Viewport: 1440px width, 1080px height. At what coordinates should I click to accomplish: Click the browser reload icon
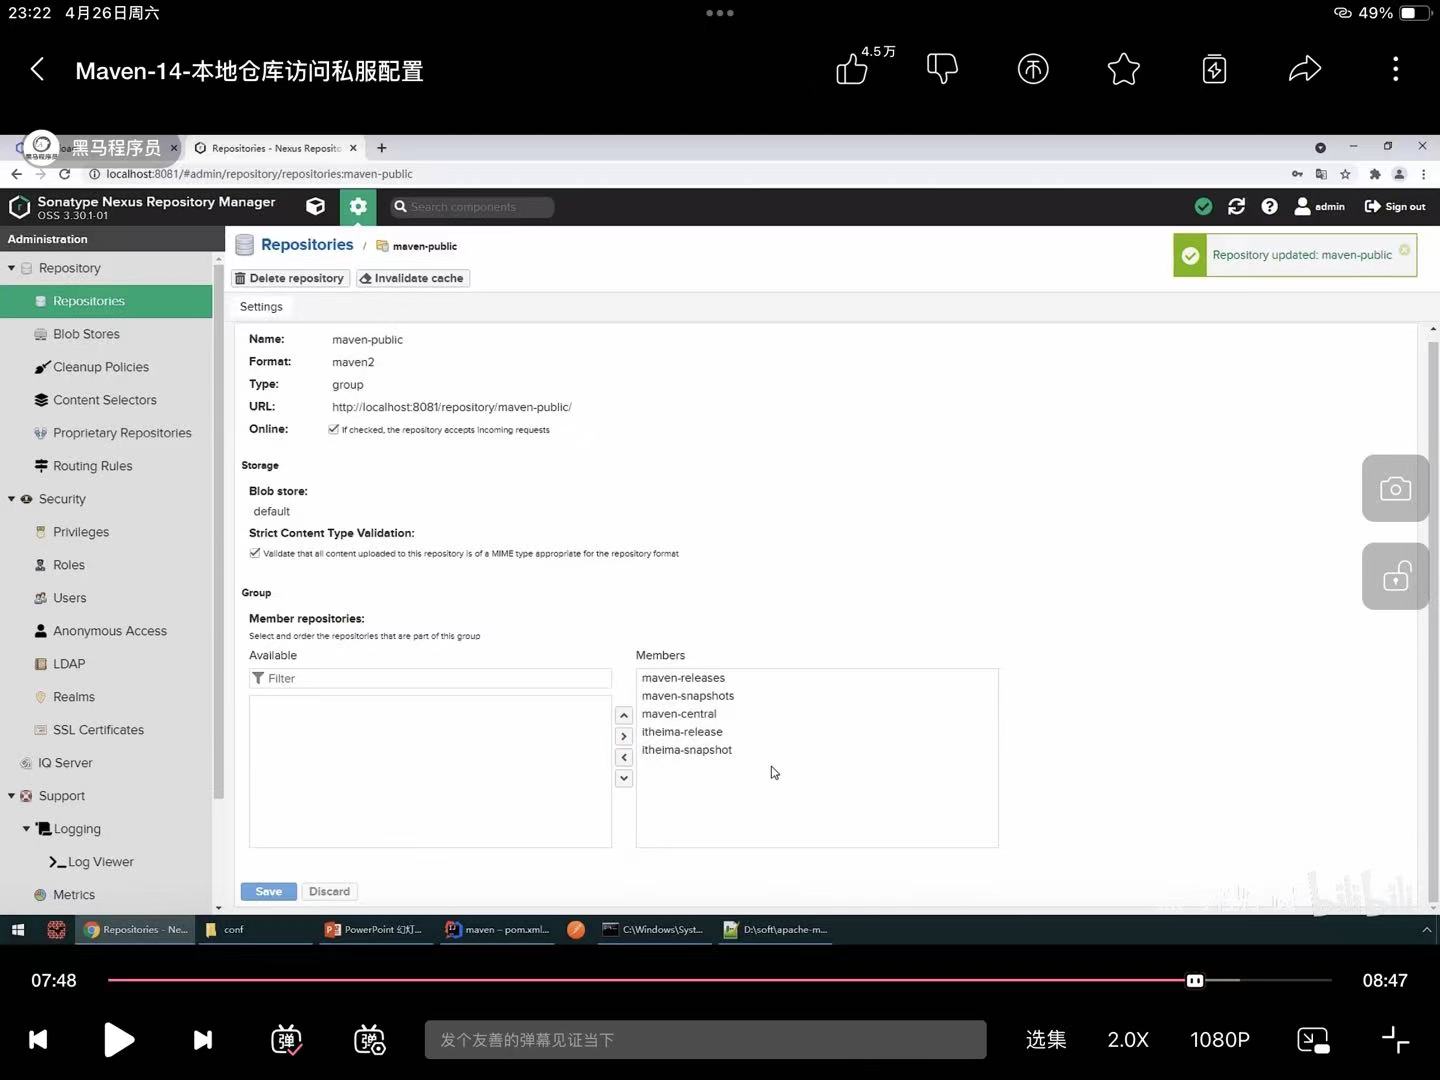(65, 174)
